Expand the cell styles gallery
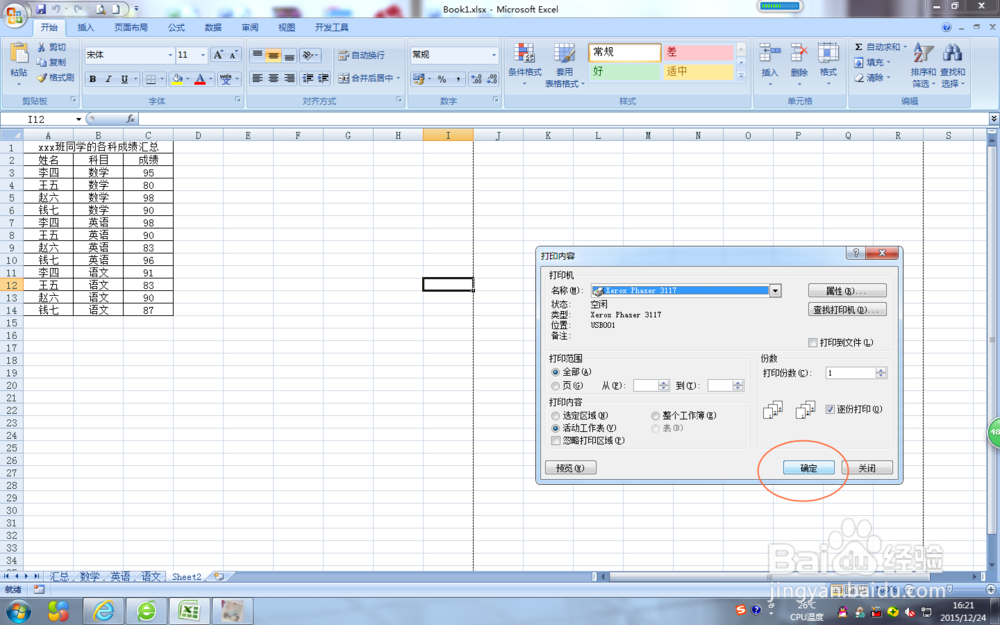 click(741, 76)
